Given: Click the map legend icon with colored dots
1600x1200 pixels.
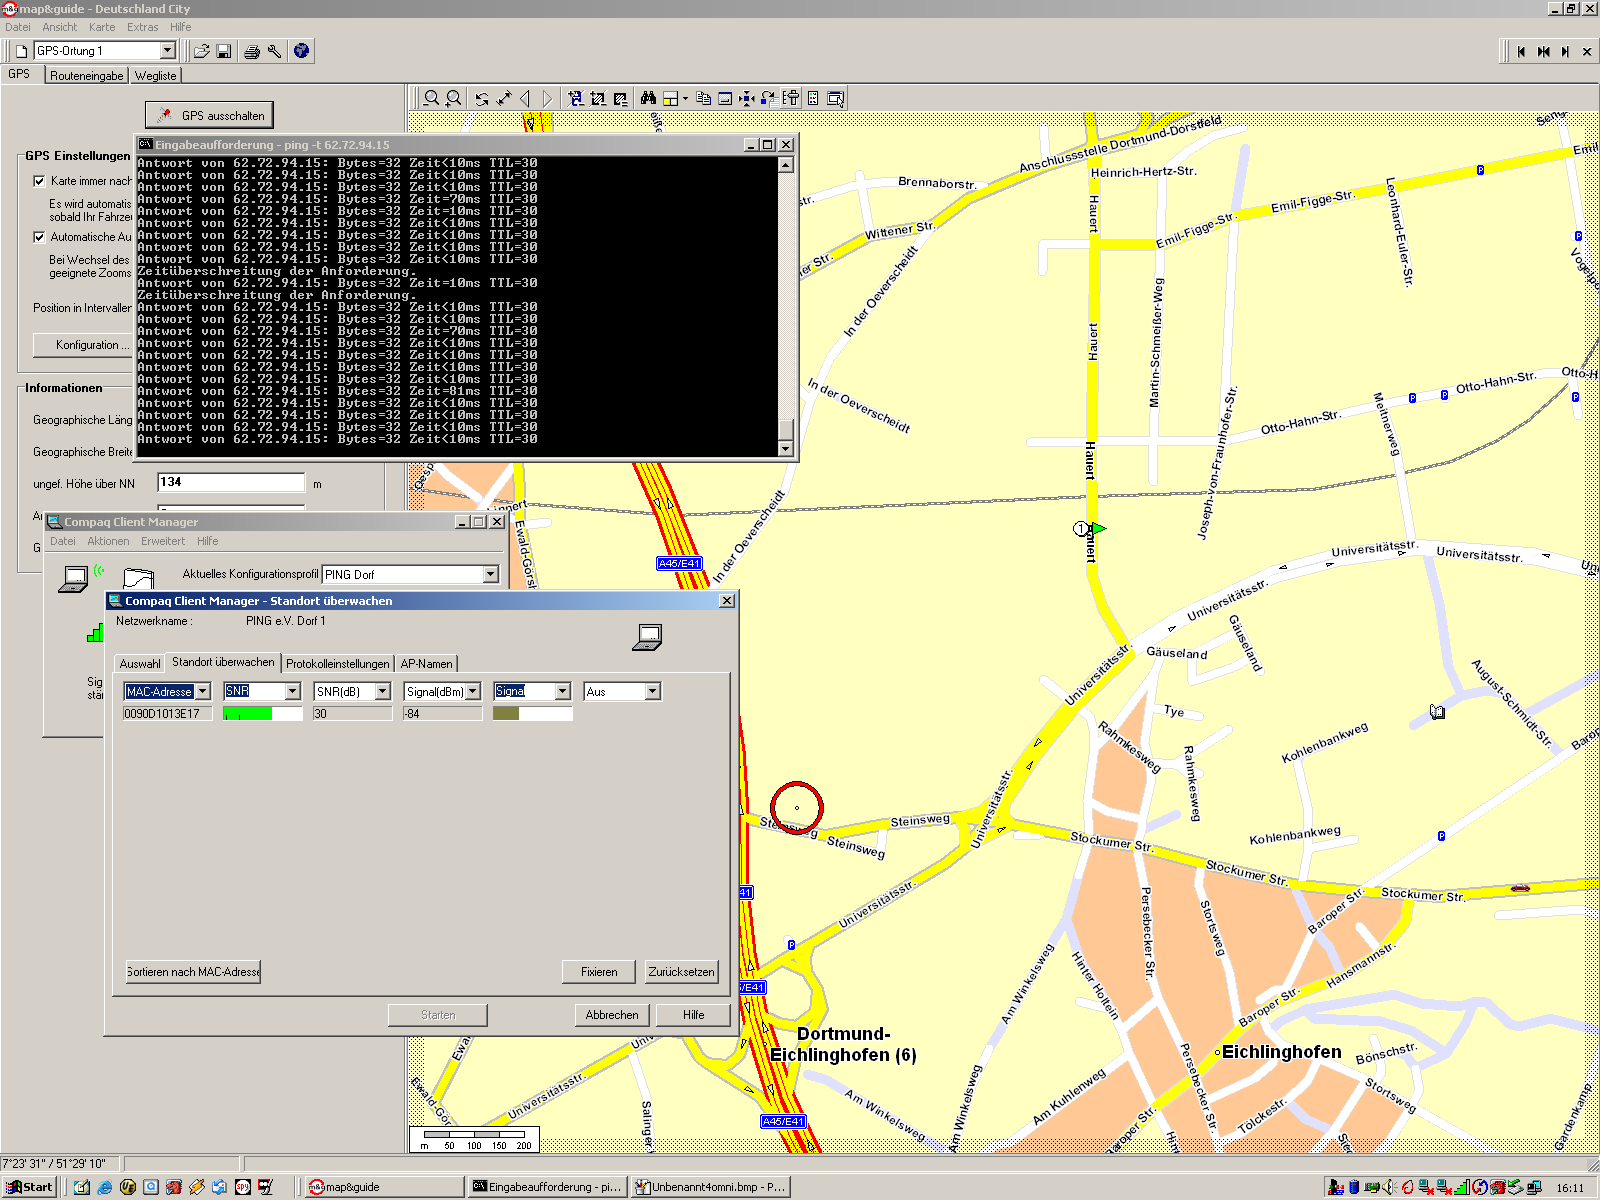Looking at the screenshot, I should pyautogui.click(x=813, y=98).
